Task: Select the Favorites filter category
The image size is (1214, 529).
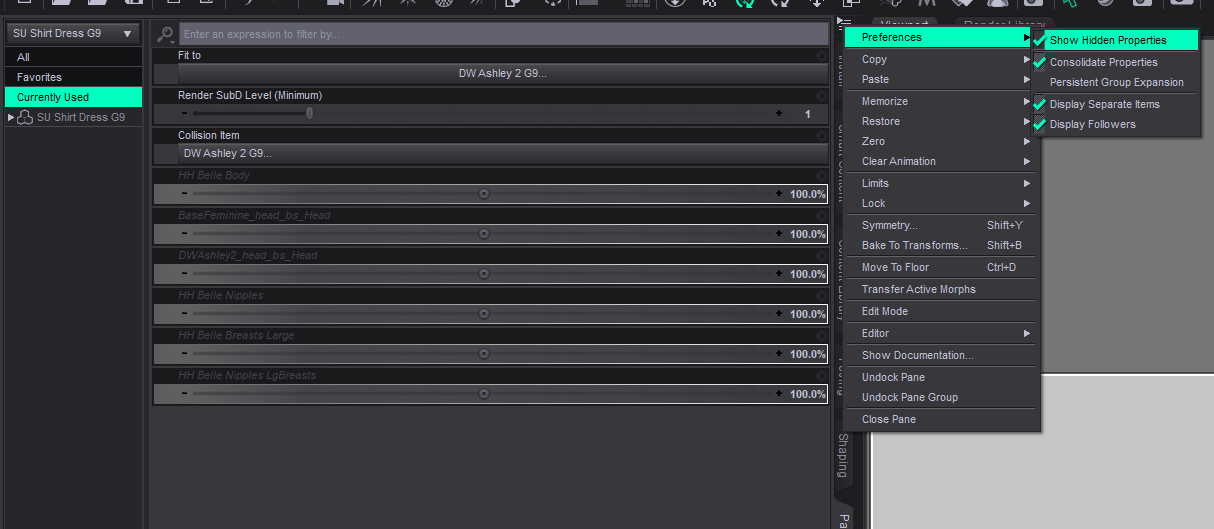Action: (x=73, y=77)
